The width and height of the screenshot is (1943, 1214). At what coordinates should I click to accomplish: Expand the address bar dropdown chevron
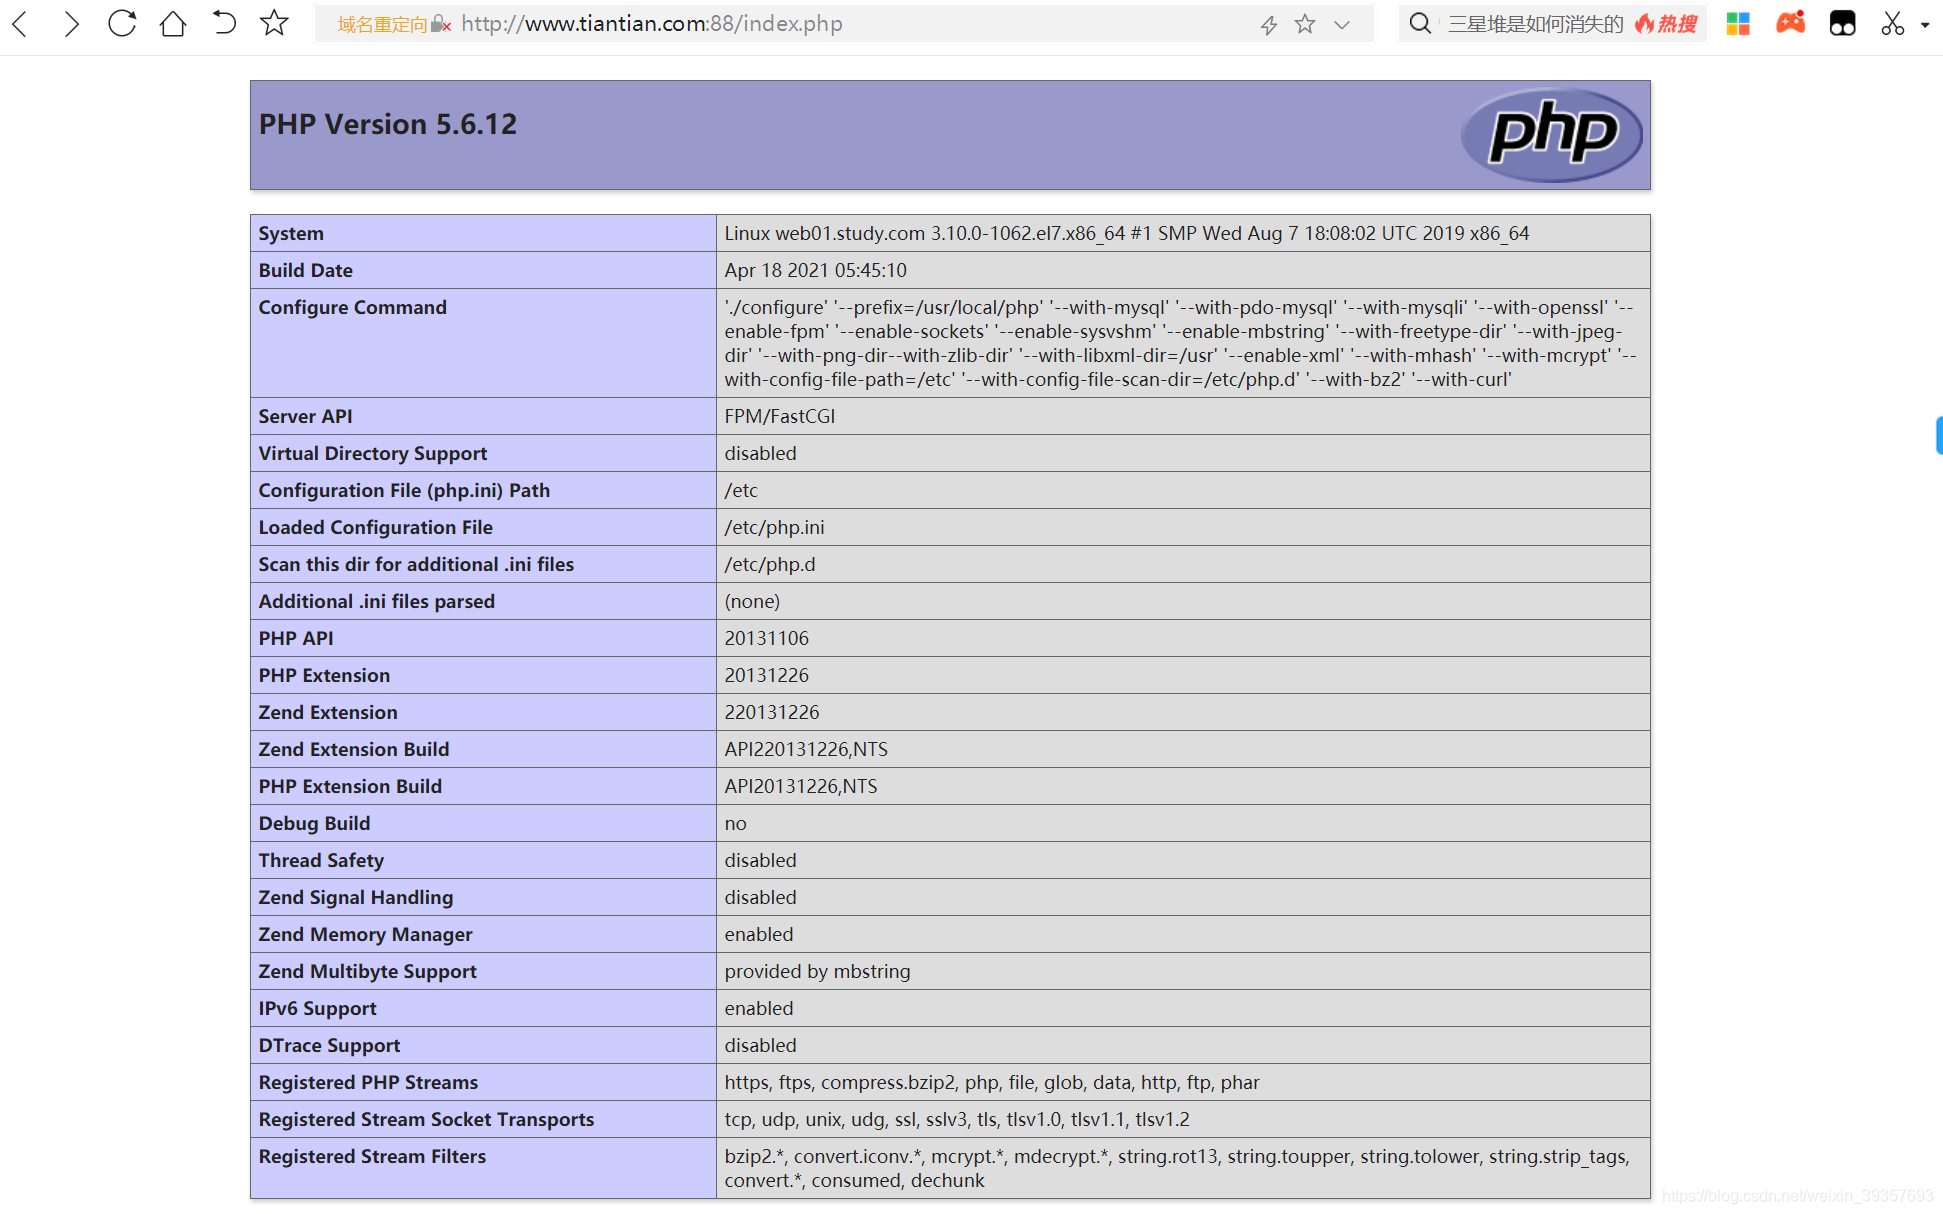click(x=1342, y=25)
